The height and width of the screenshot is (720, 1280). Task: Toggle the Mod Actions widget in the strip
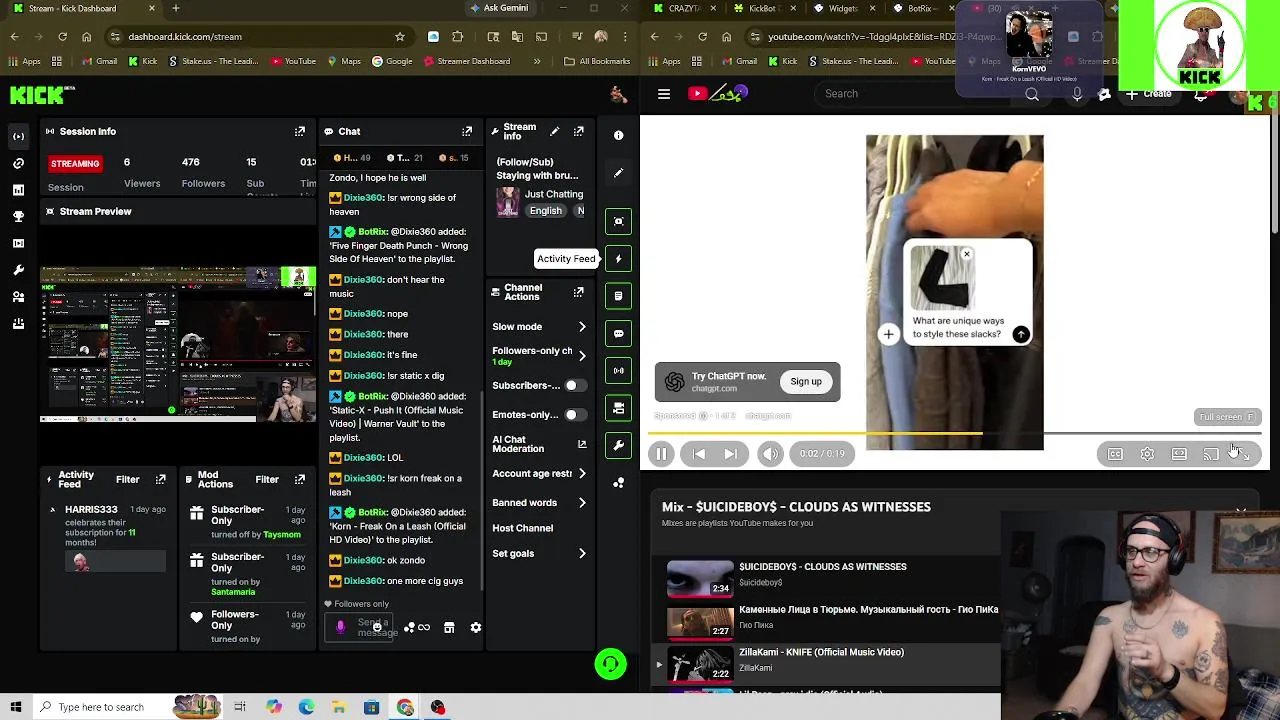[x=618, y=296]
